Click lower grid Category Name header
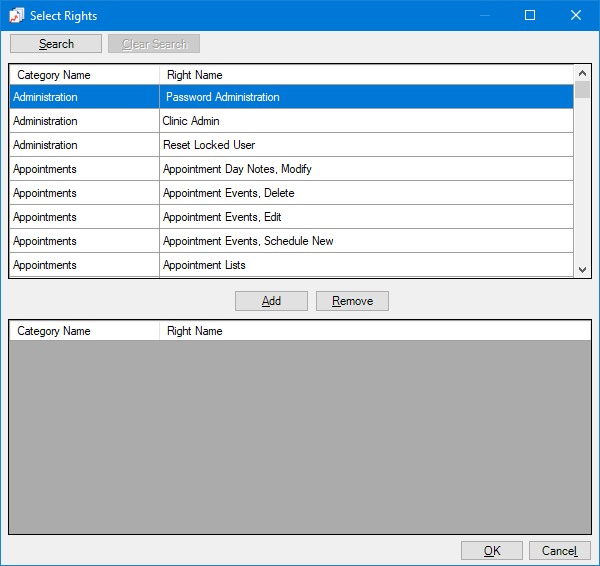The height and width of the screenshot is (566, 600). point(84,331)
